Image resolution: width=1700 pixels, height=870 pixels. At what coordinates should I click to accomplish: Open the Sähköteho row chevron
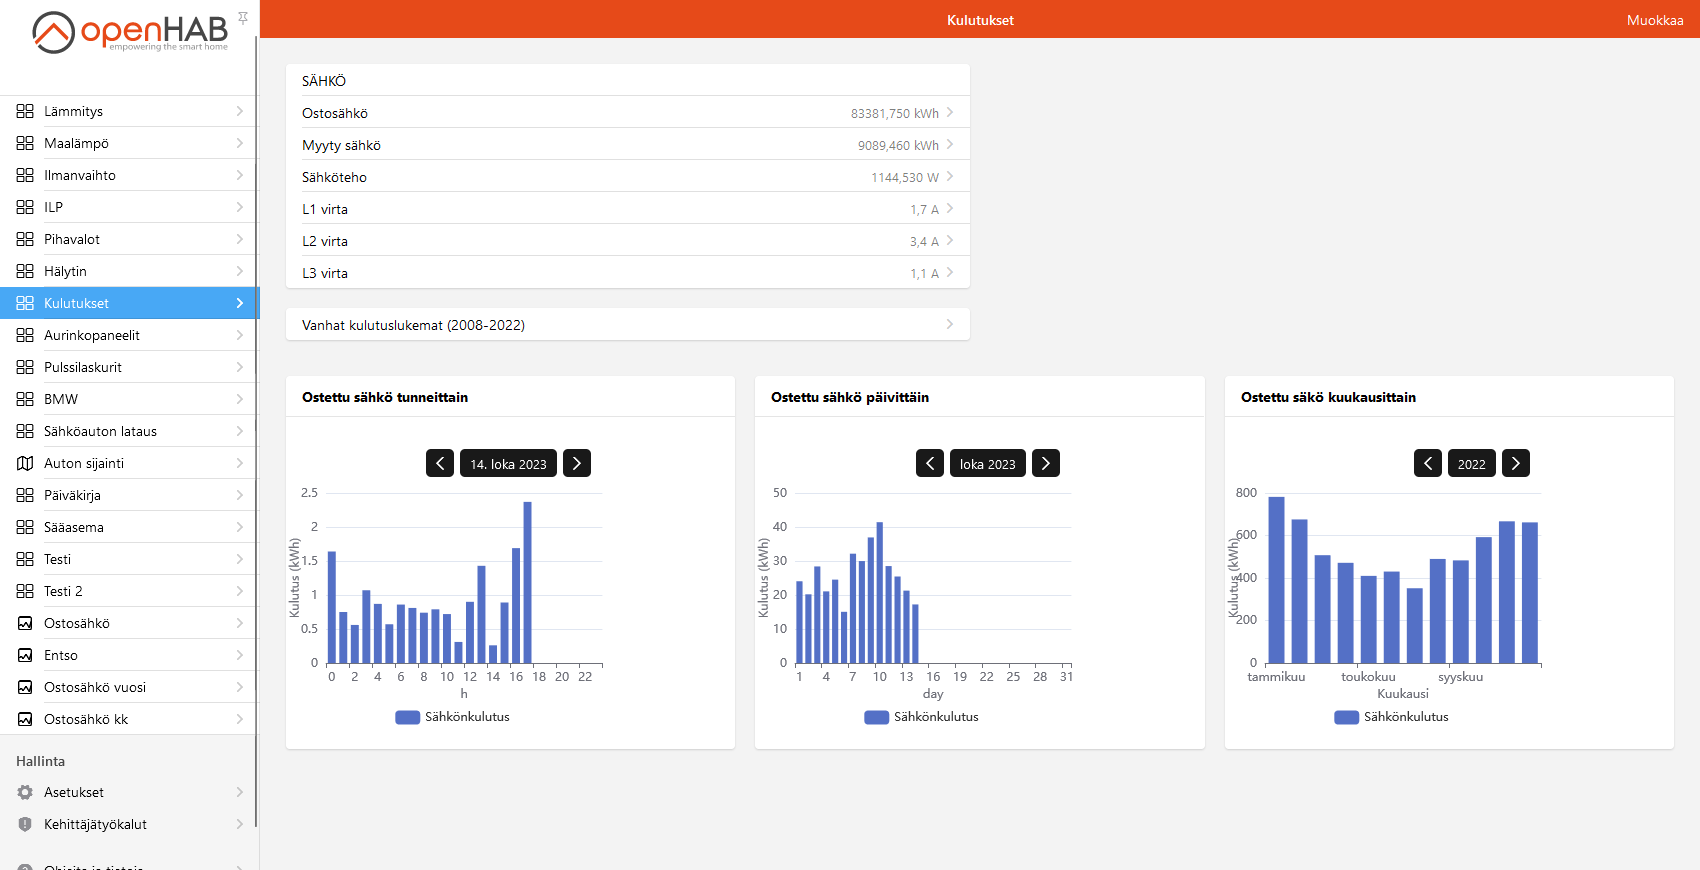[949, 177]
